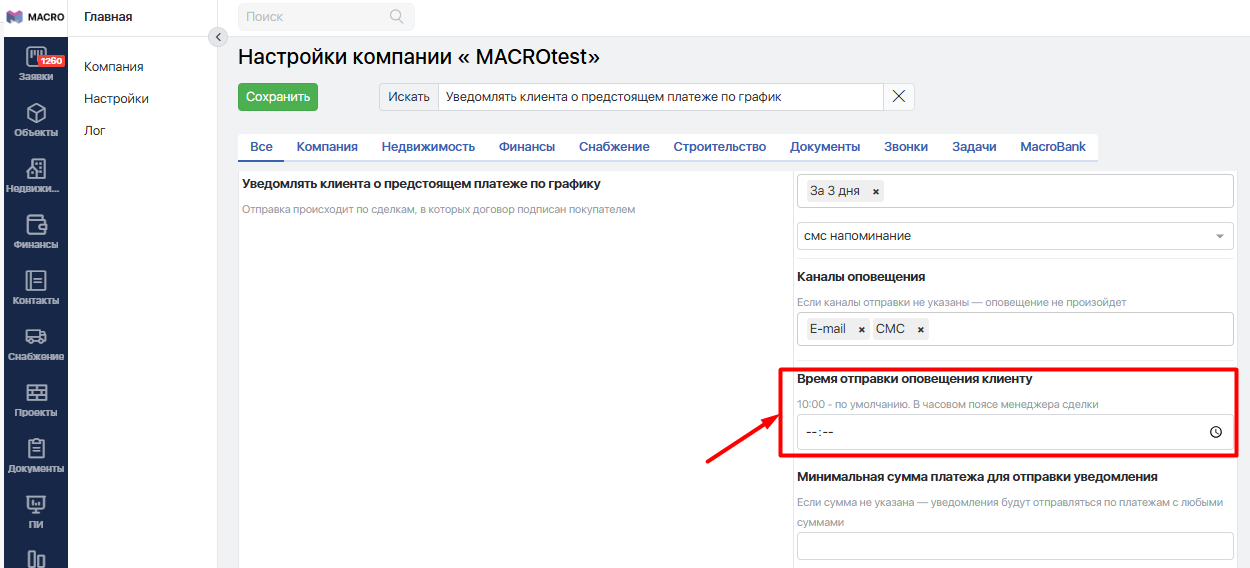
Task: Click the search magnifier icon
Action: (x=397, y=16)
